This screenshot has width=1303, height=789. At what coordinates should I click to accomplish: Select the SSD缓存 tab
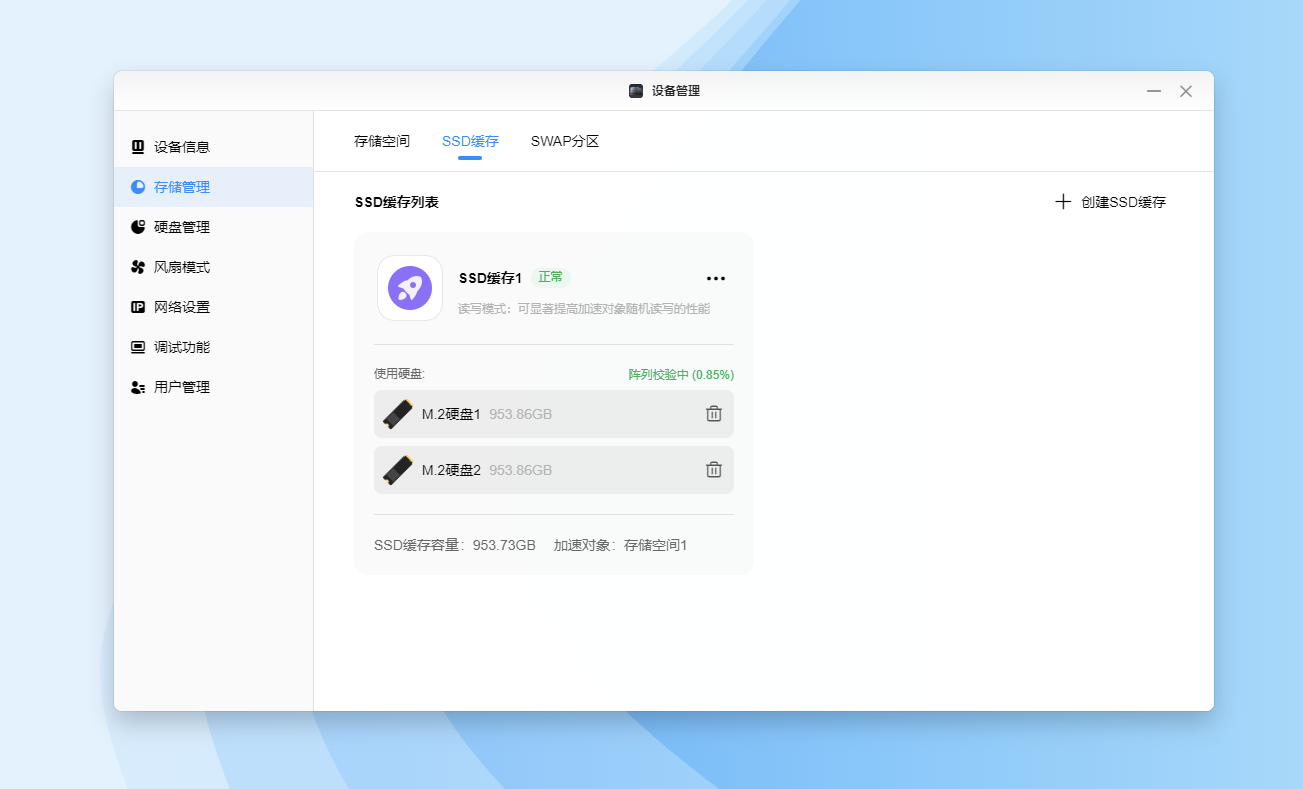(470, 141)
